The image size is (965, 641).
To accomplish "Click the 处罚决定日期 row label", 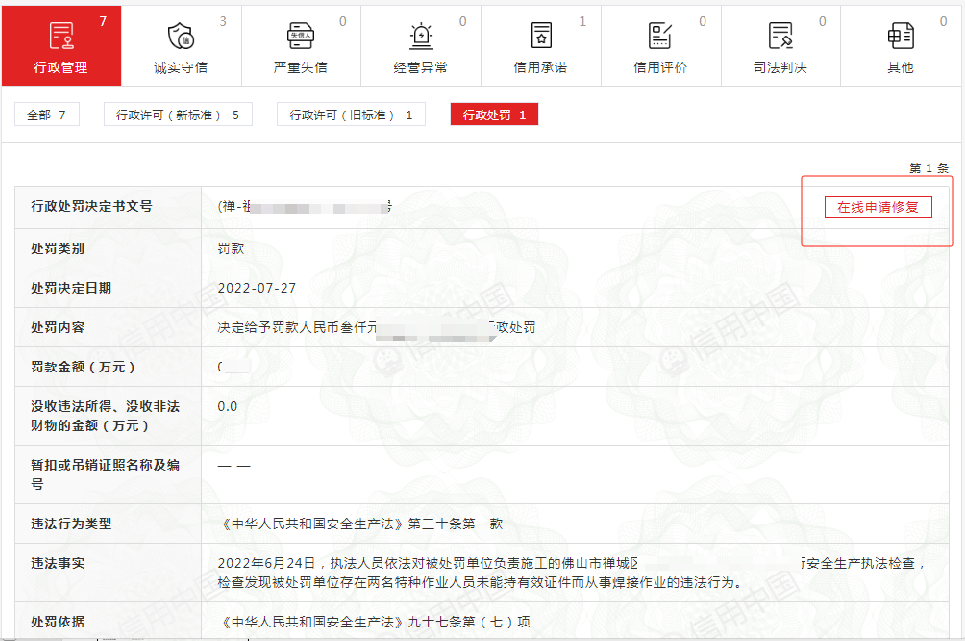I will pos(71,288).
